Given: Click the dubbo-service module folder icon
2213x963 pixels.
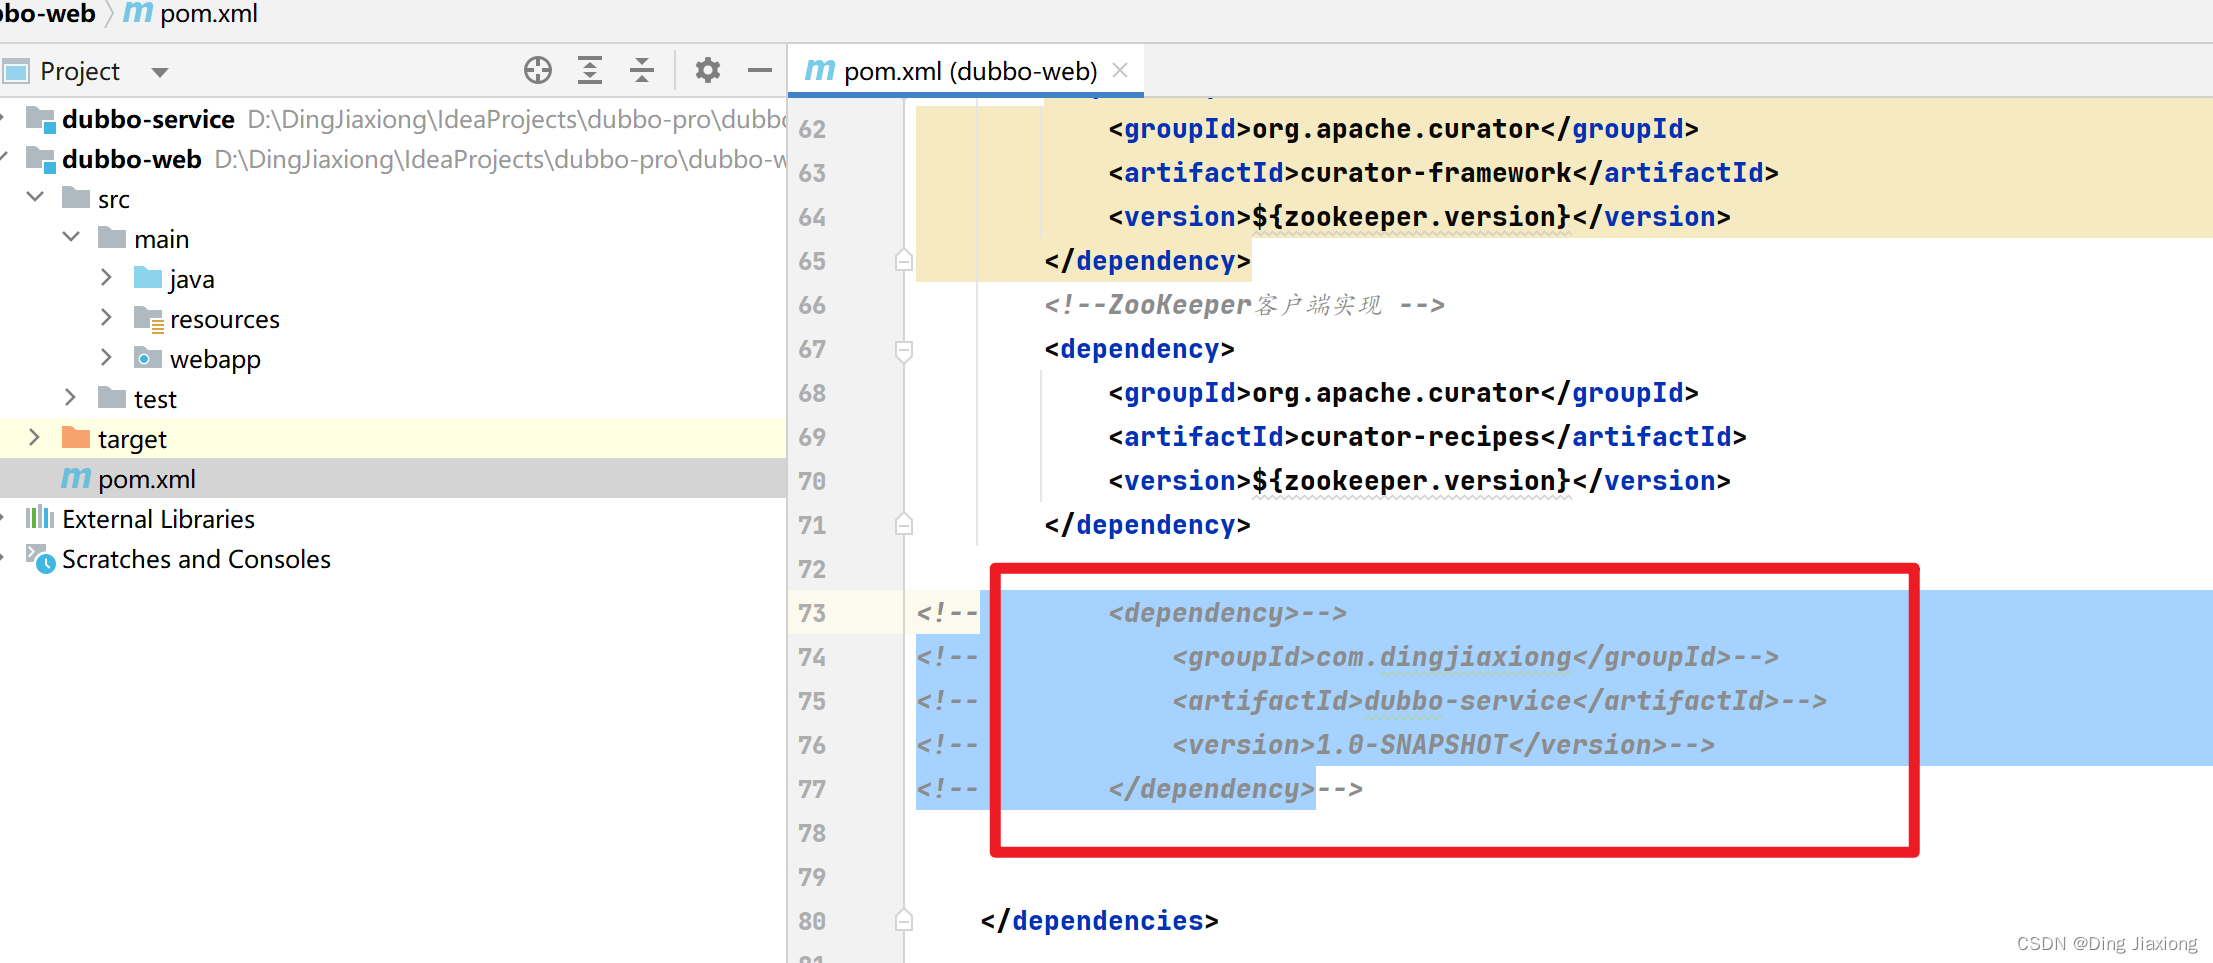Looking at the screenshot, I should point(40,119).
